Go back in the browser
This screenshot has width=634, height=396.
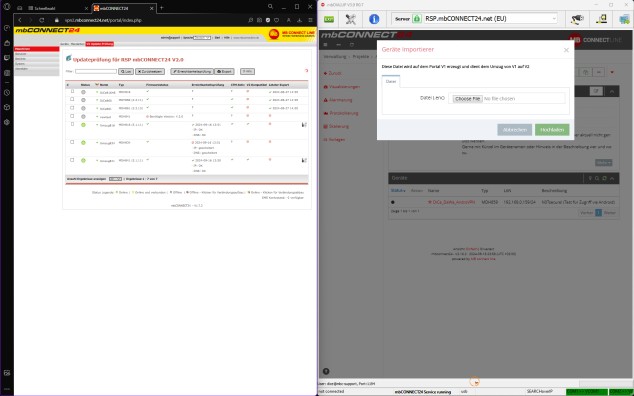click(x=20, y=20)
